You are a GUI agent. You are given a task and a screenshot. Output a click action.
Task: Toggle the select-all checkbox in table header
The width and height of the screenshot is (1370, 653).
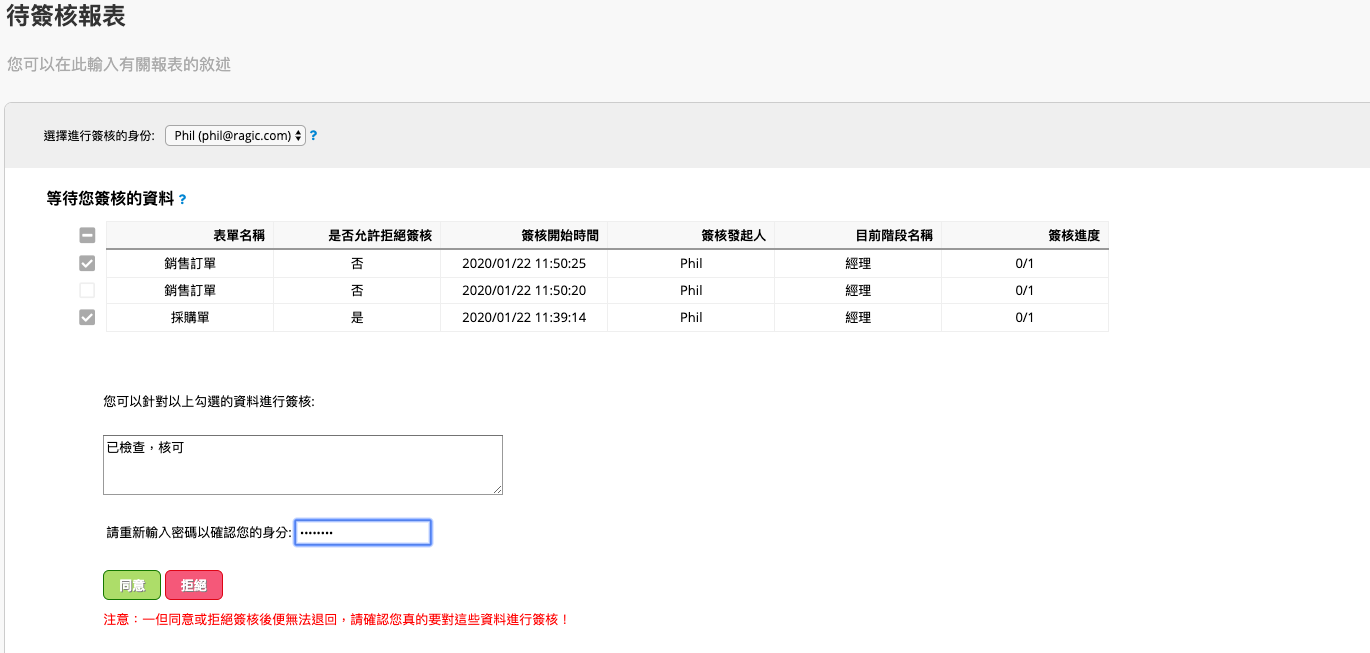[x=87, y=236]
